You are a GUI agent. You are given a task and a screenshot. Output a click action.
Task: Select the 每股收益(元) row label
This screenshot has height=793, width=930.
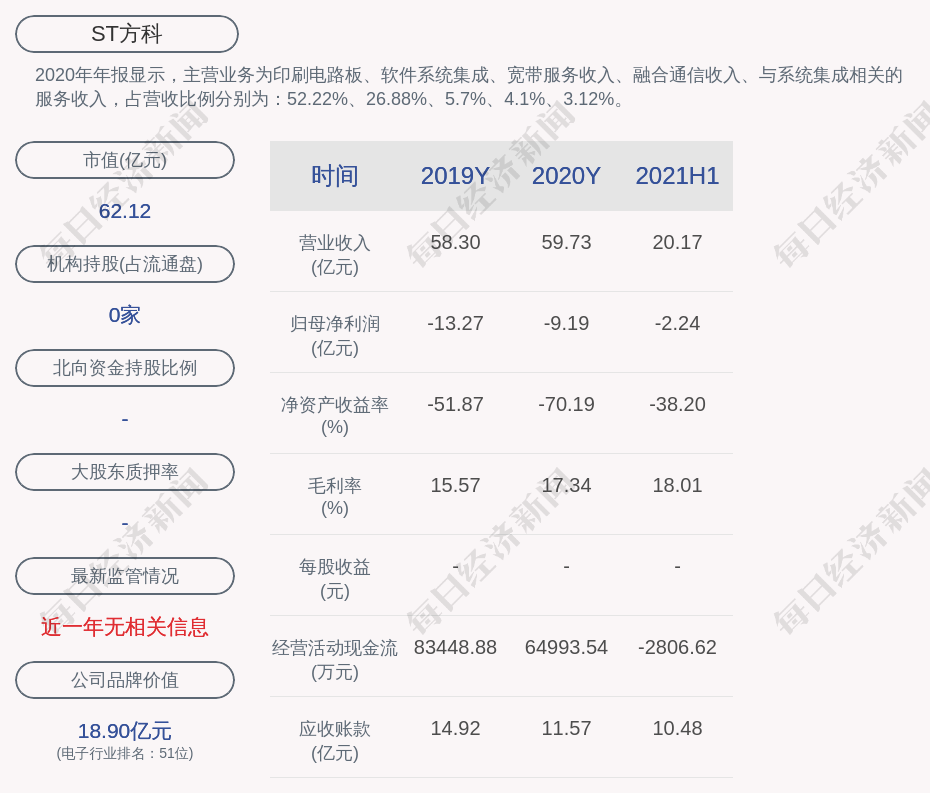pyautogui.click(x=335, y=579)
